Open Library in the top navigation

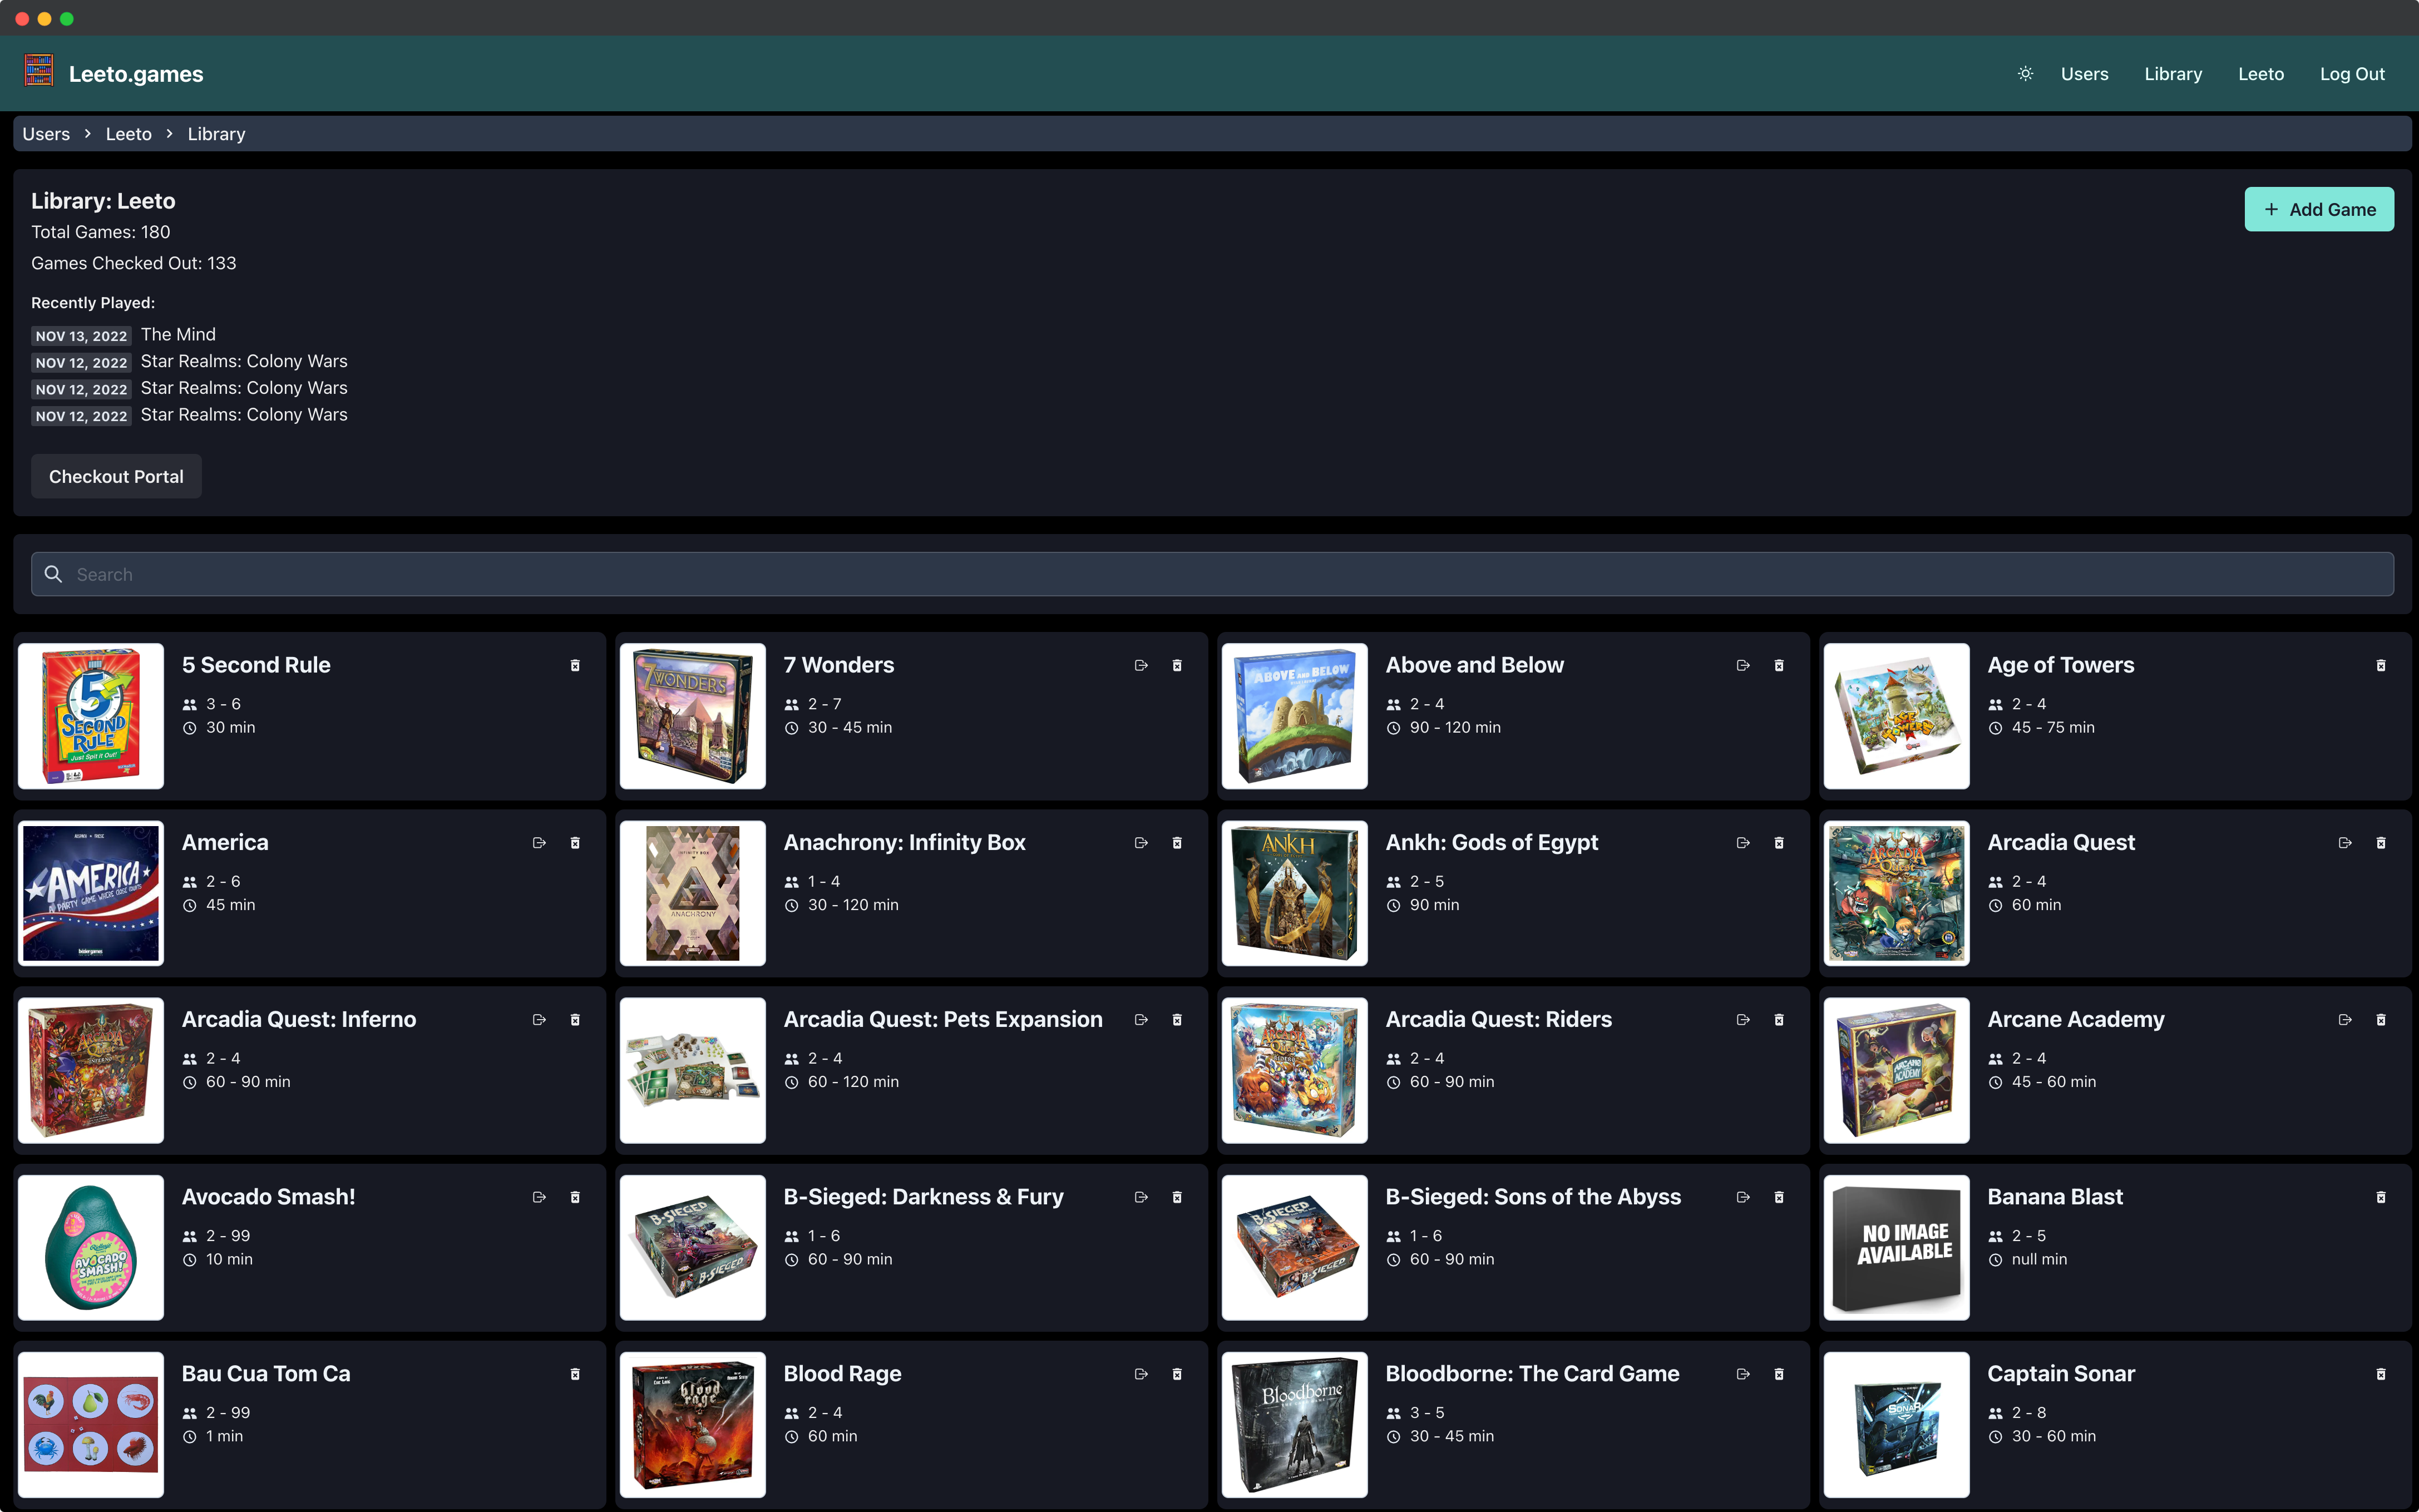click(x=2173, y=74)
